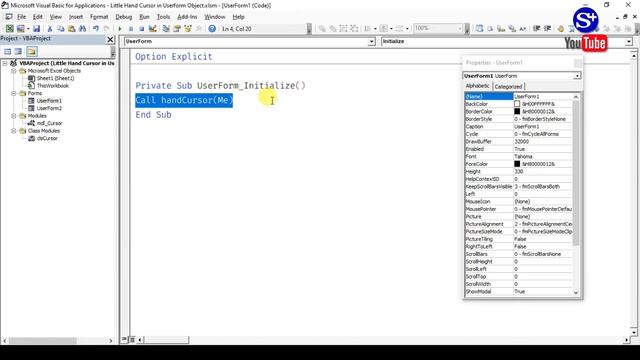640x360 pixels.
Task: Collapse the VBAProject root tree node
Action: (x=4, y=63)
